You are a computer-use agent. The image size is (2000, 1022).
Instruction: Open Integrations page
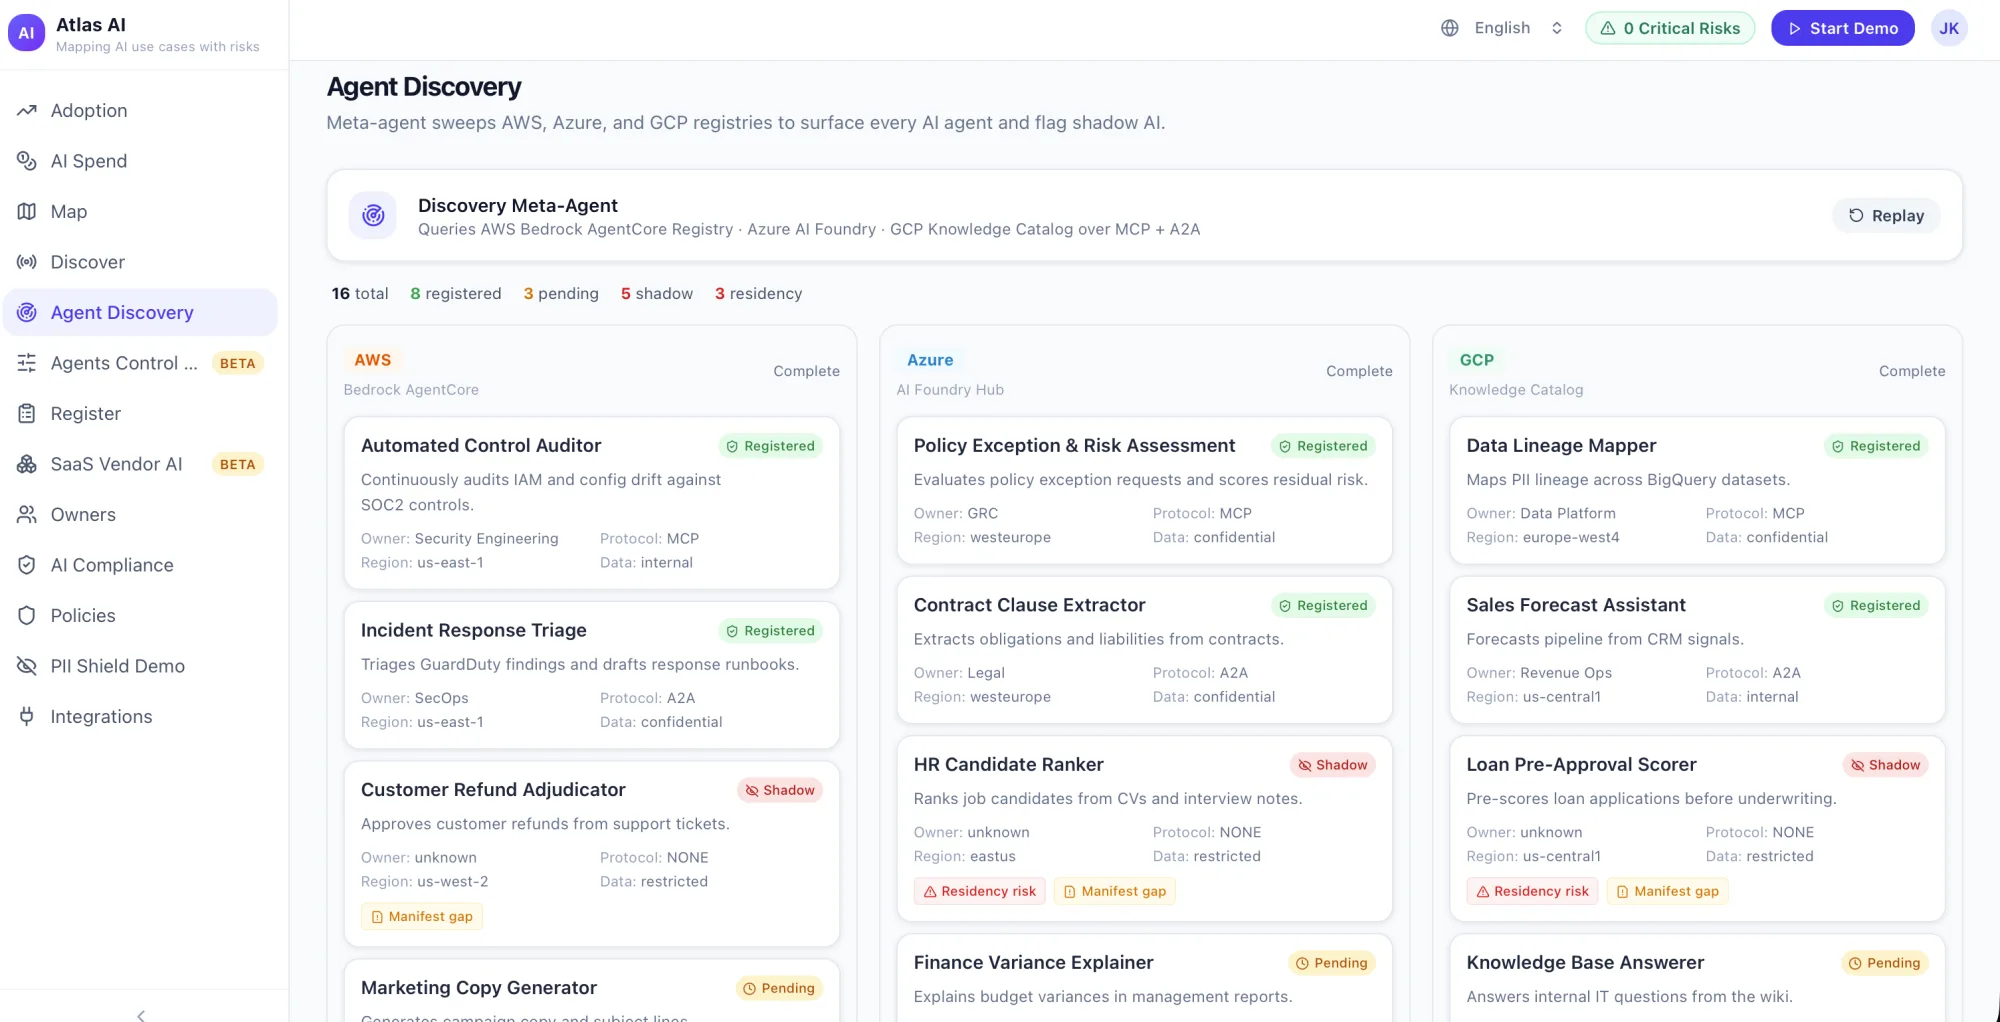pyautogui.click(x=140, y=716)
